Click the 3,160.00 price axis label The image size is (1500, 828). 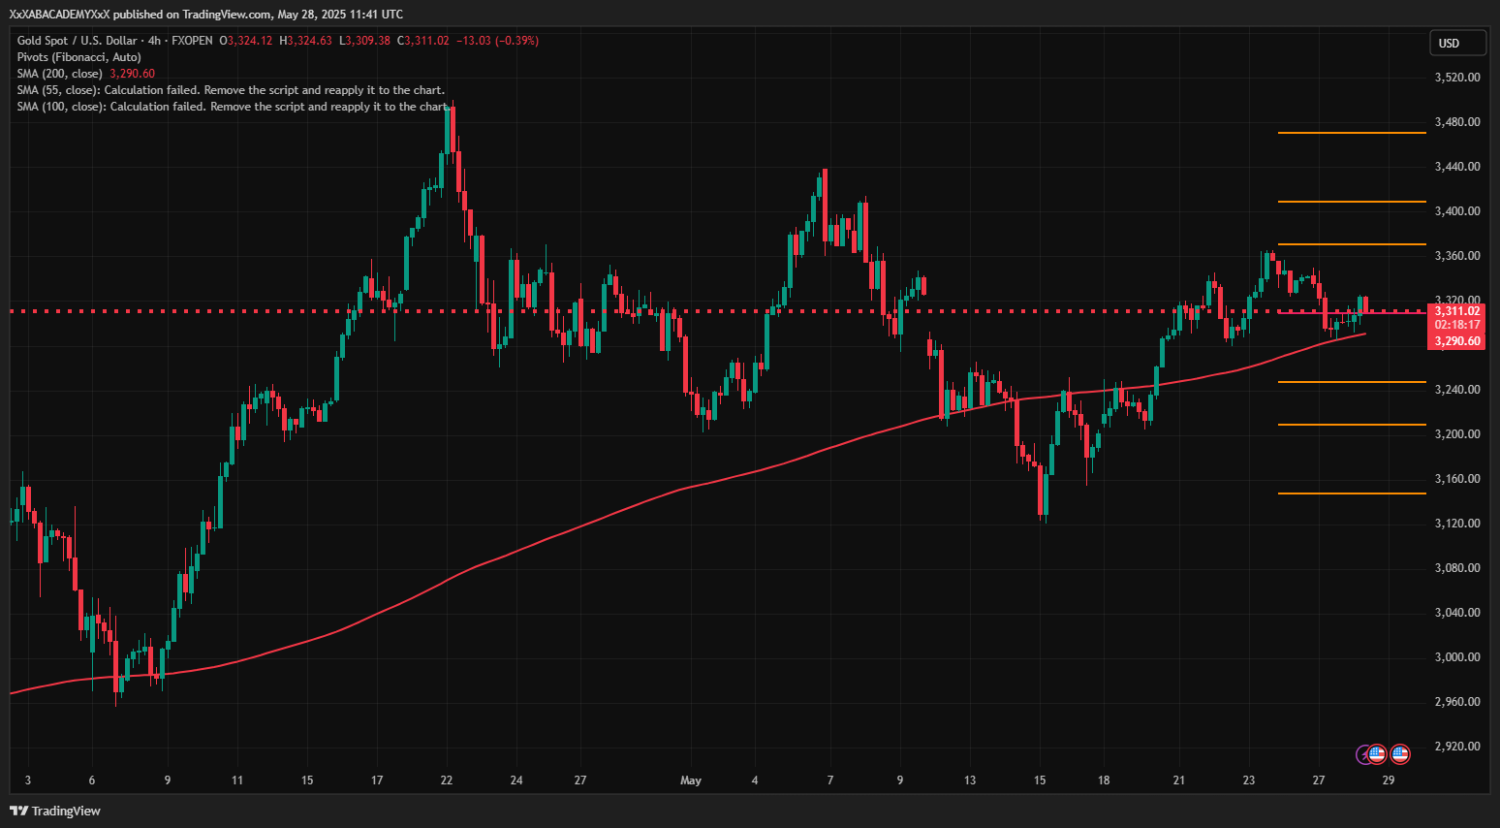coord(1457,479)
